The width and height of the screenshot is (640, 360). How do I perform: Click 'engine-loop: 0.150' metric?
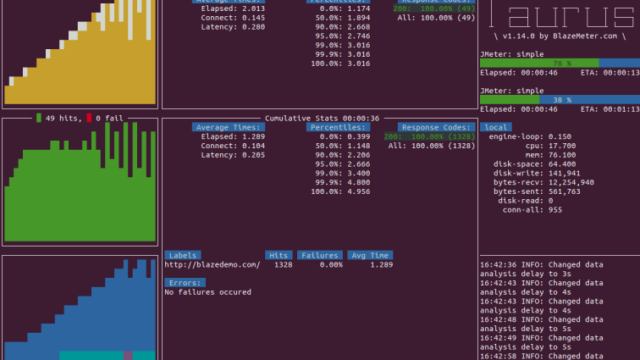point(530,137)
